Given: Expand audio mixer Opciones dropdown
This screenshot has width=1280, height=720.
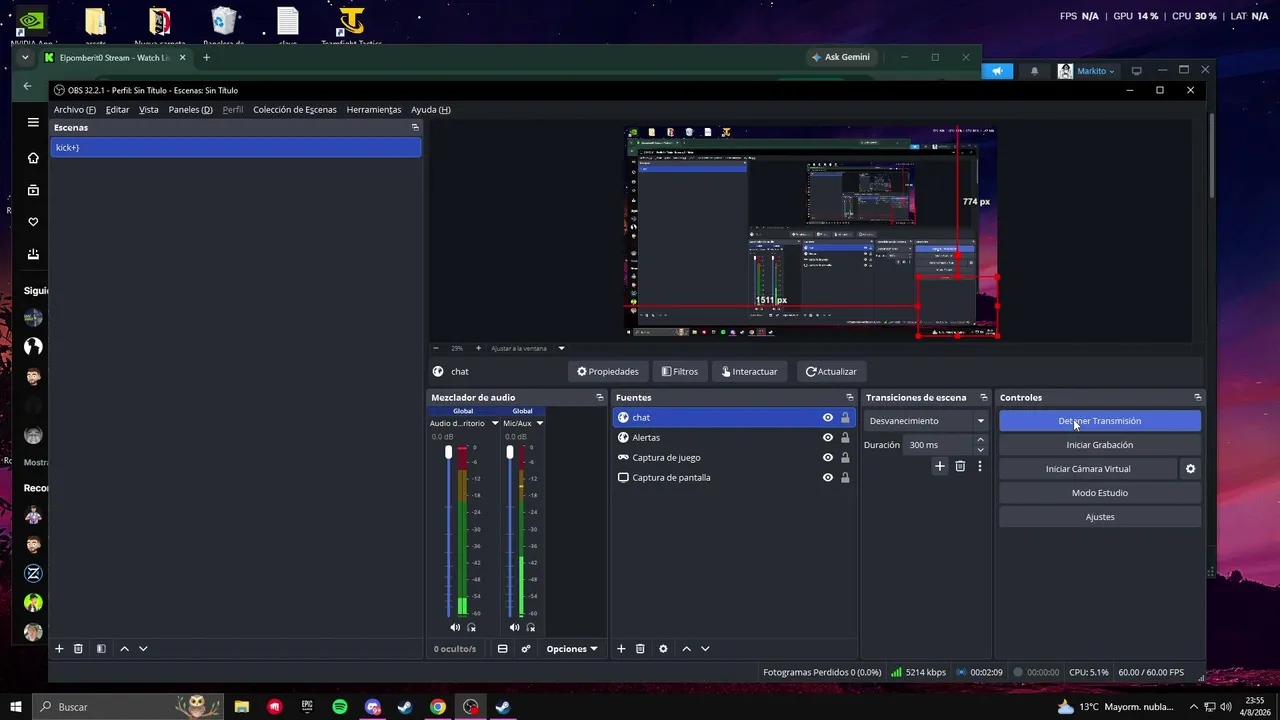Looking at the screenshot, I should 572,649.
